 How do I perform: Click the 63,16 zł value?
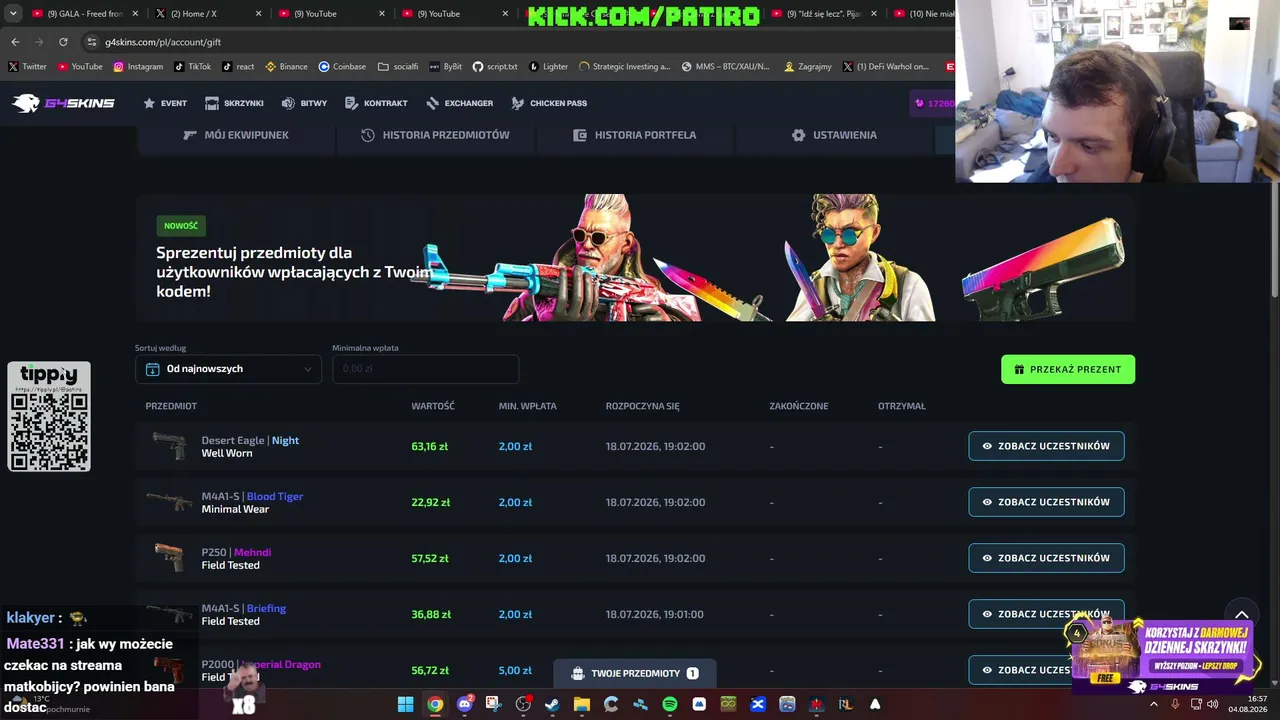(430, 446)
